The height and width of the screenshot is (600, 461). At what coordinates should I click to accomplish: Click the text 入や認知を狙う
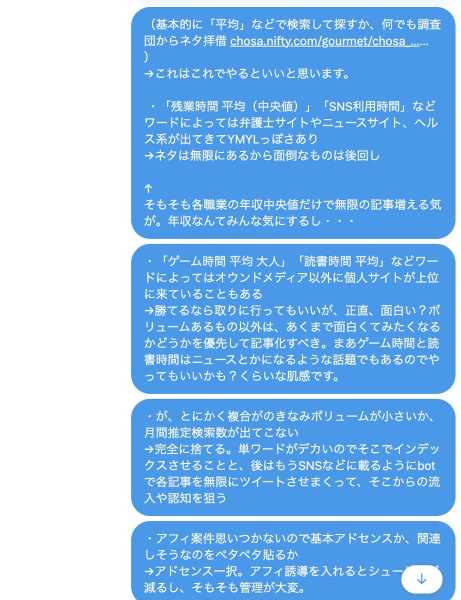[185, 497]
